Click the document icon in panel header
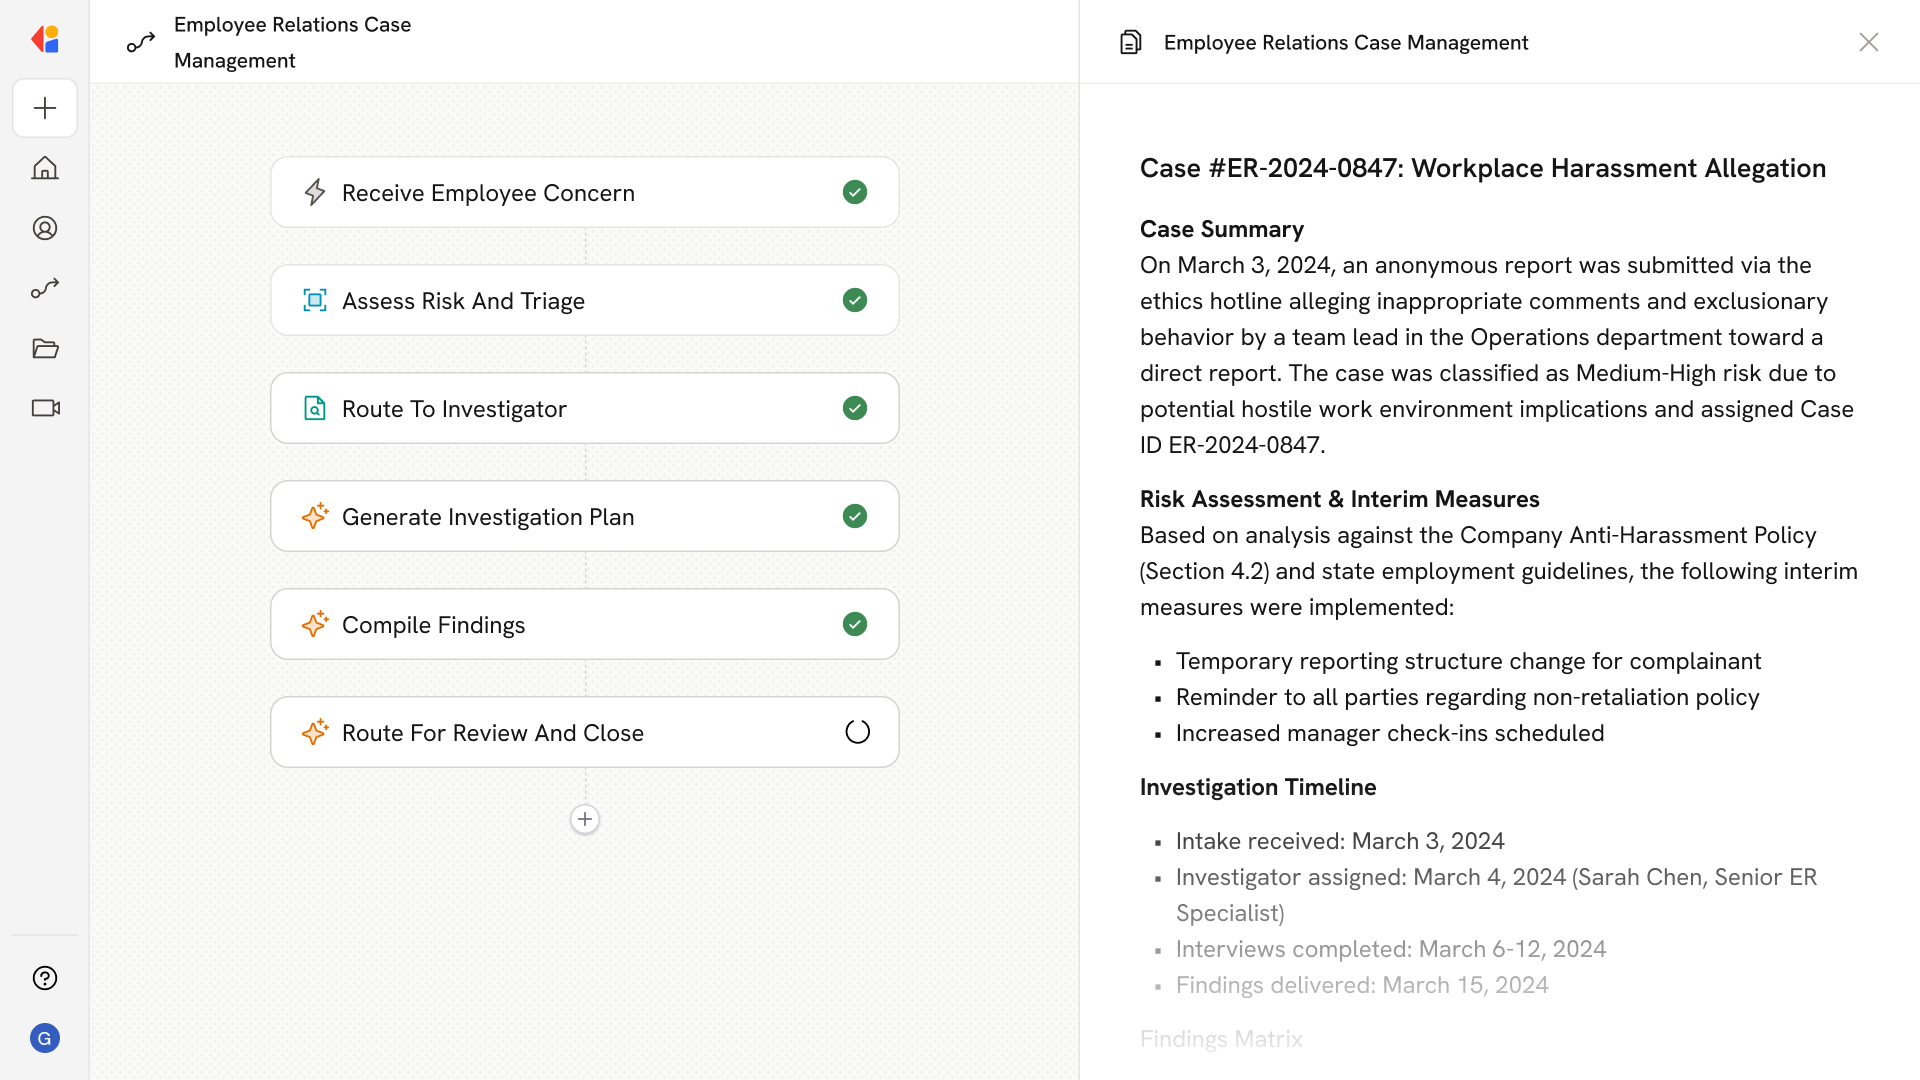 pyautogui.click(x=1131, y=42)
